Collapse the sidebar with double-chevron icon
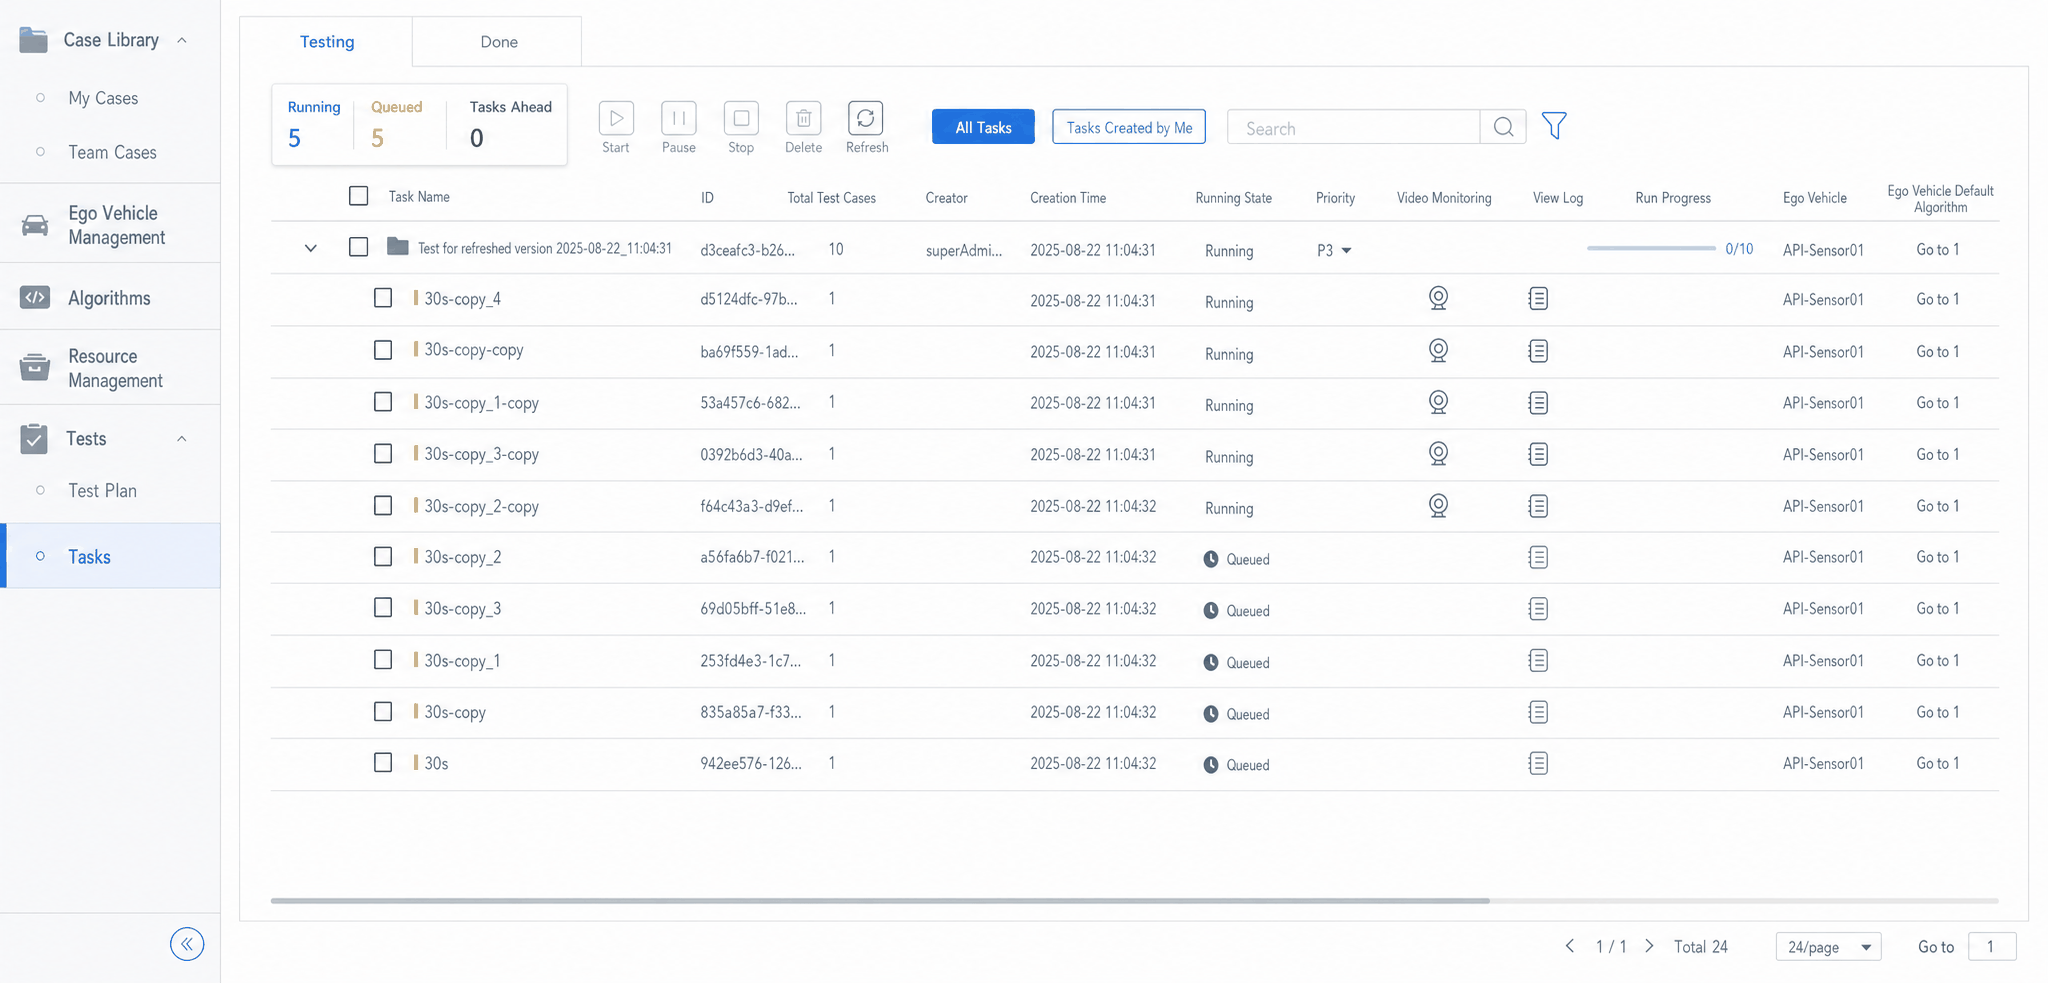 point(187,944)
